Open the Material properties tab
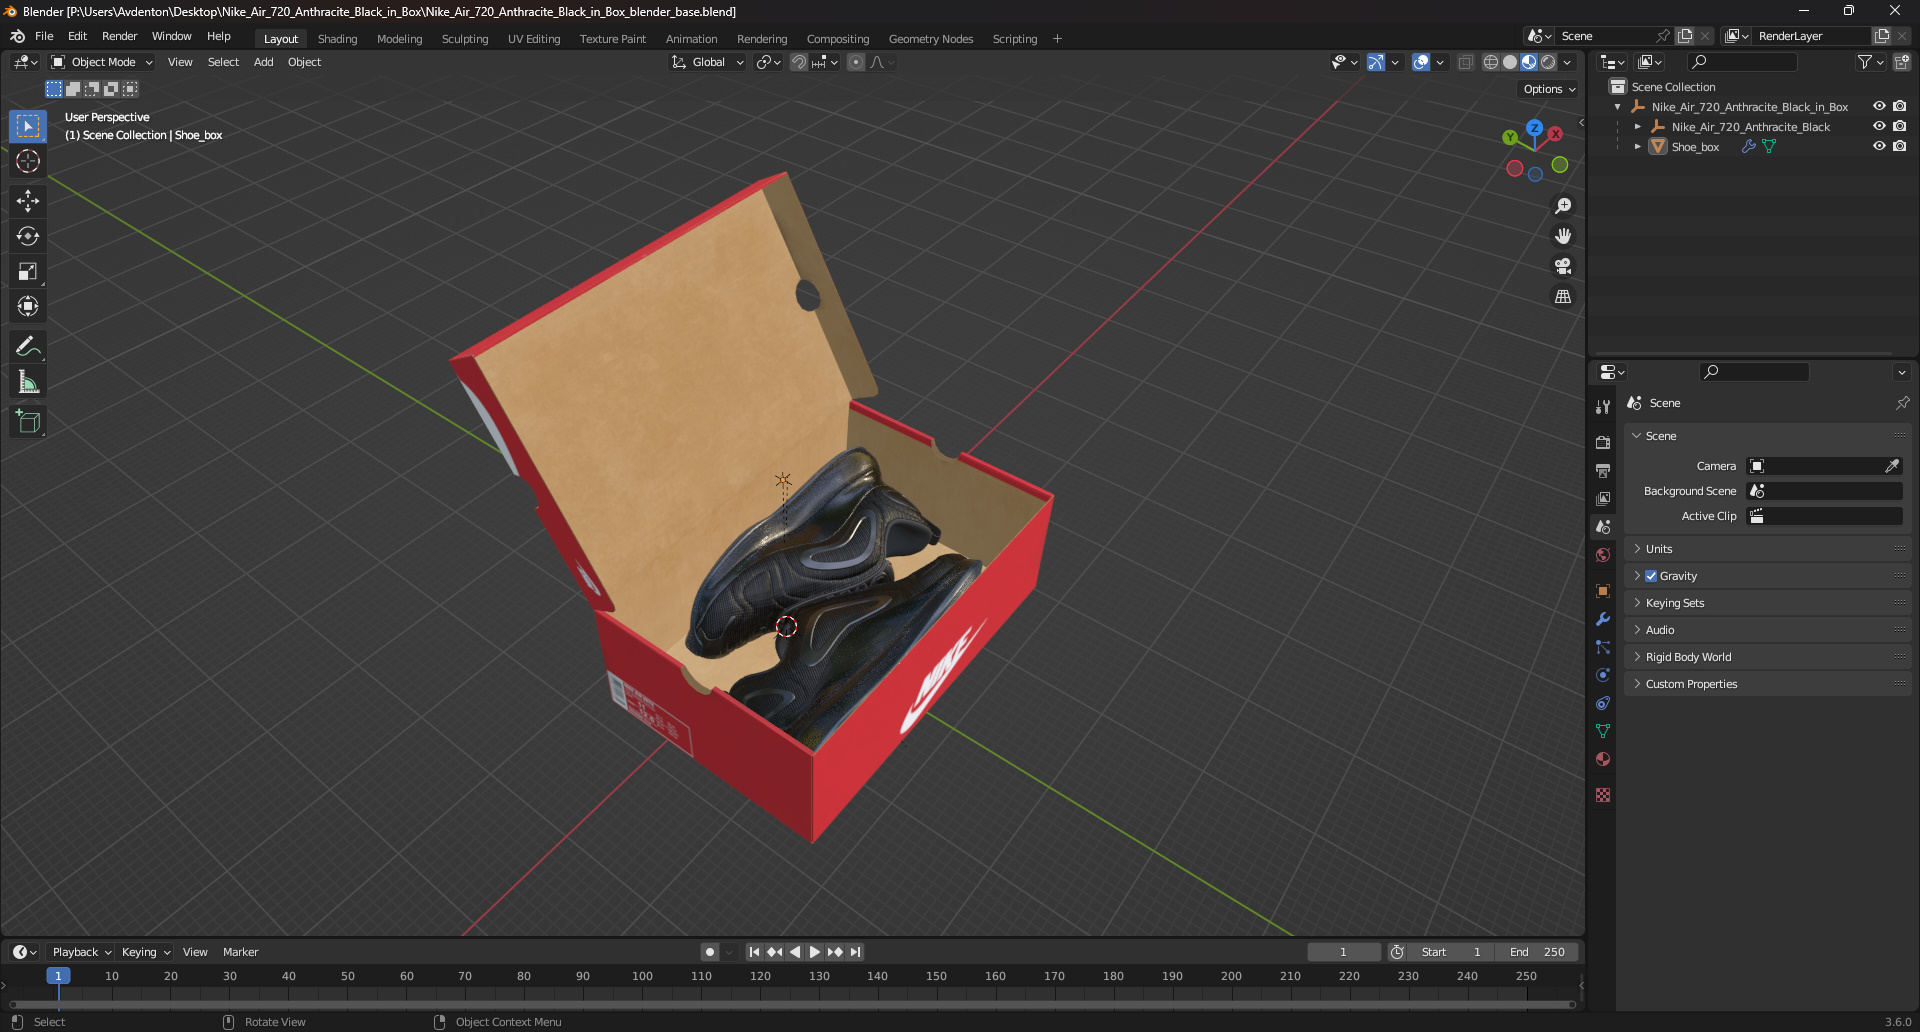Viewport: 1920px width, 1032px height. tap(1603, 759)
